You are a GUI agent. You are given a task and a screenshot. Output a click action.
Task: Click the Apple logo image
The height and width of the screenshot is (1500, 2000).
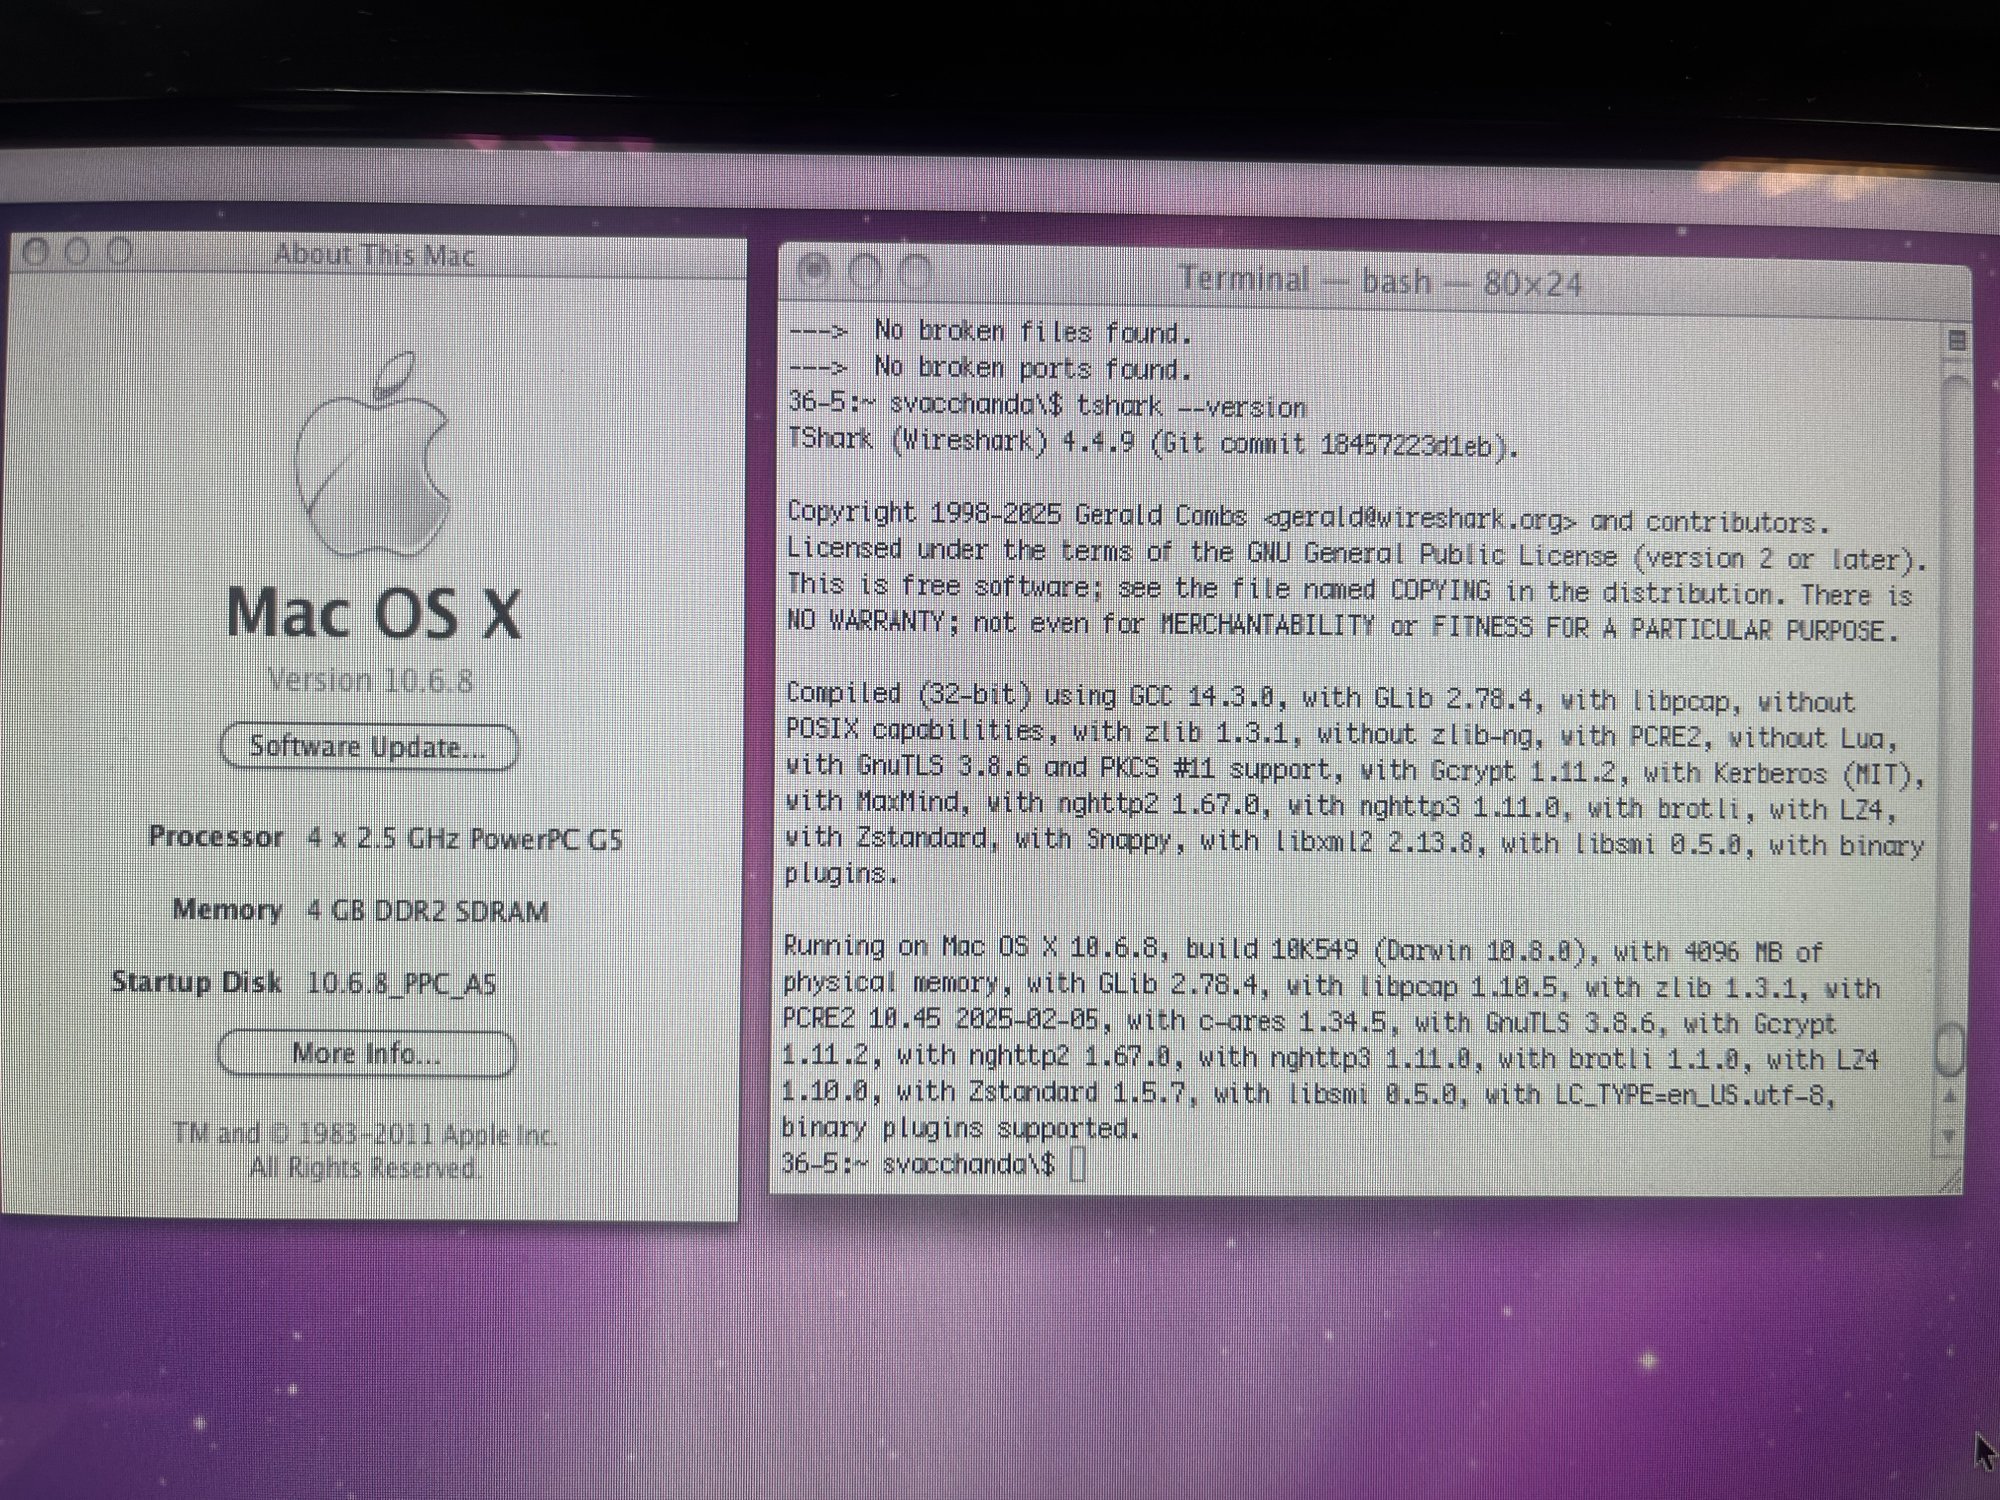372,457
